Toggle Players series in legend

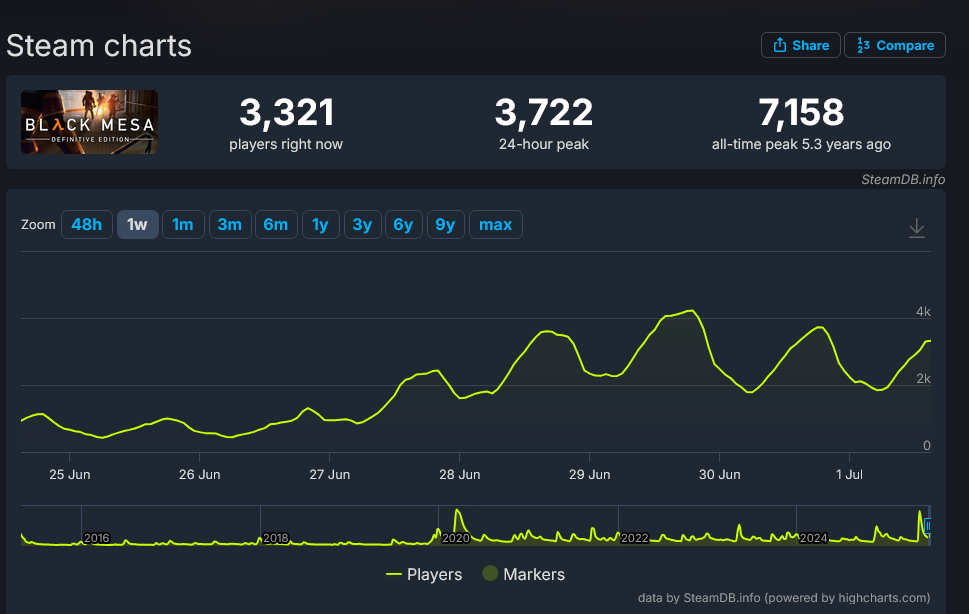[424, 574]
